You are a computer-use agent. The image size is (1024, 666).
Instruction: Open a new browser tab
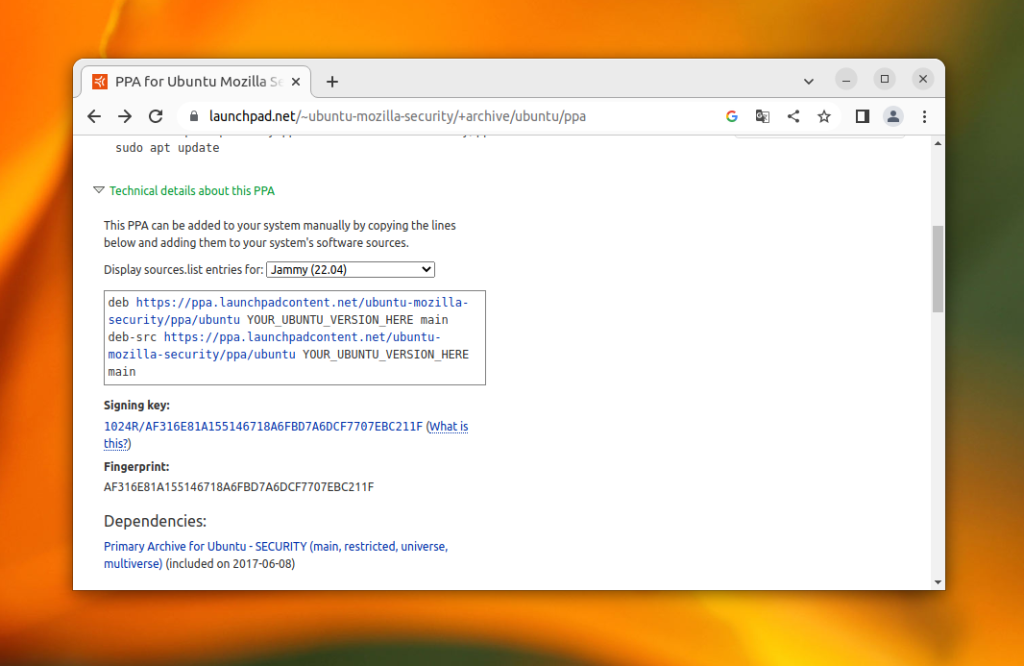tap(332, 82)
